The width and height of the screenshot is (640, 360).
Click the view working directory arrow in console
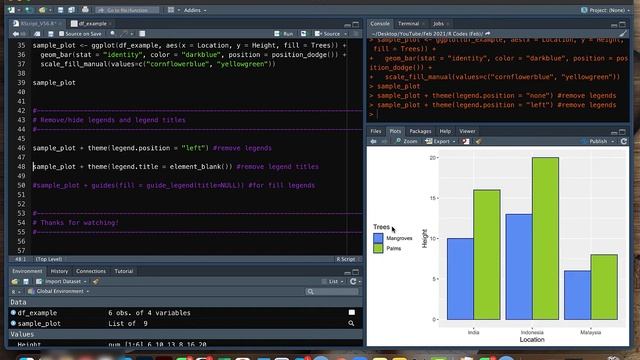pyautogui.click(x=488, y=33)
